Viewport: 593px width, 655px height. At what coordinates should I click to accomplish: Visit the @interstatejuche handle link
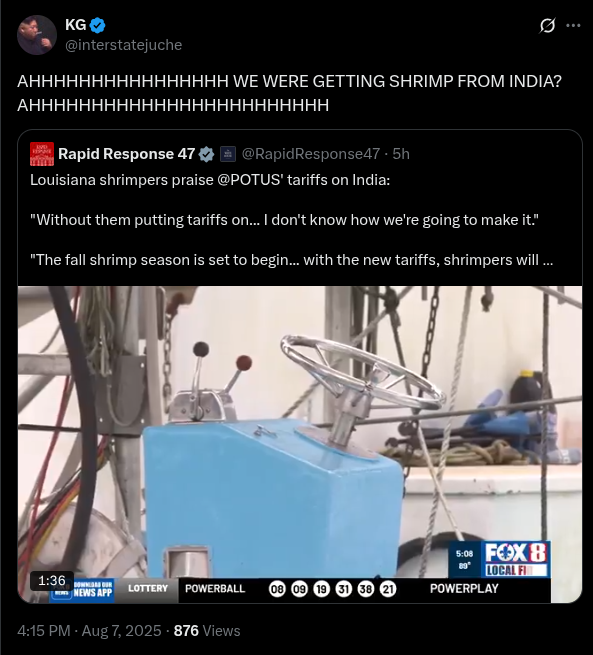(x=124, y=45)
